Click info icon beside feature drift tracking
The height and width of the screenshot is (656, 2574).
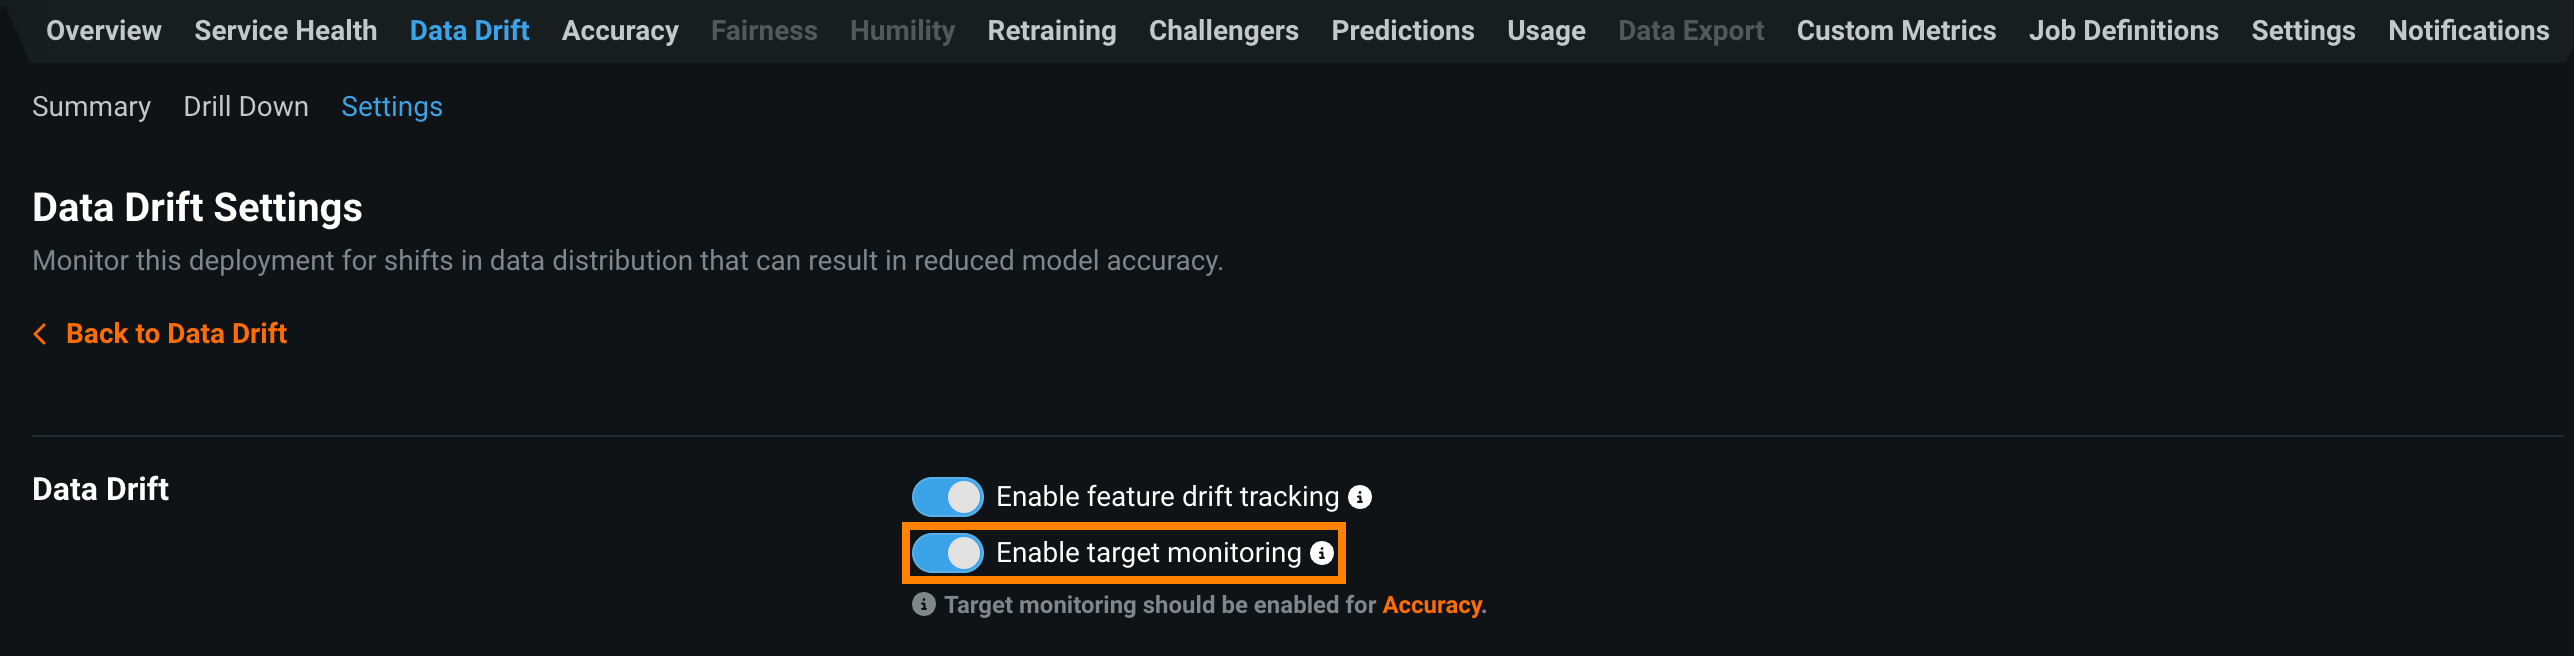coord(1360,497)
